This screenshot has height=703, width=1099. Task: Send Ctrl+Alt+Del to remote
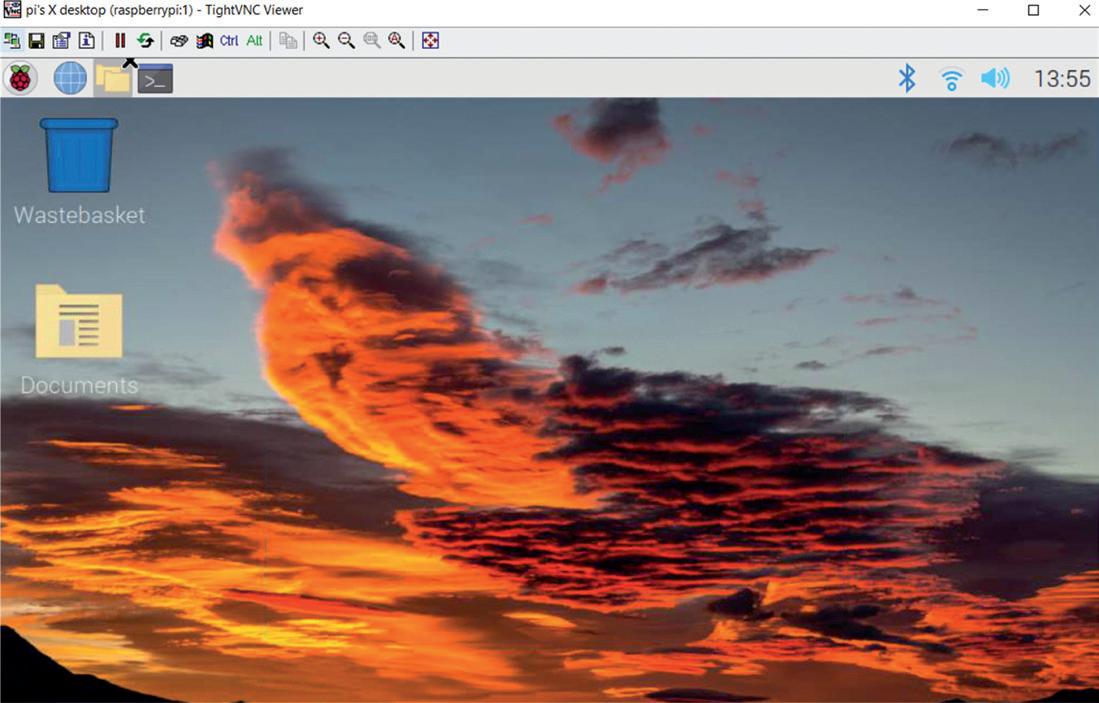point(179,41)
